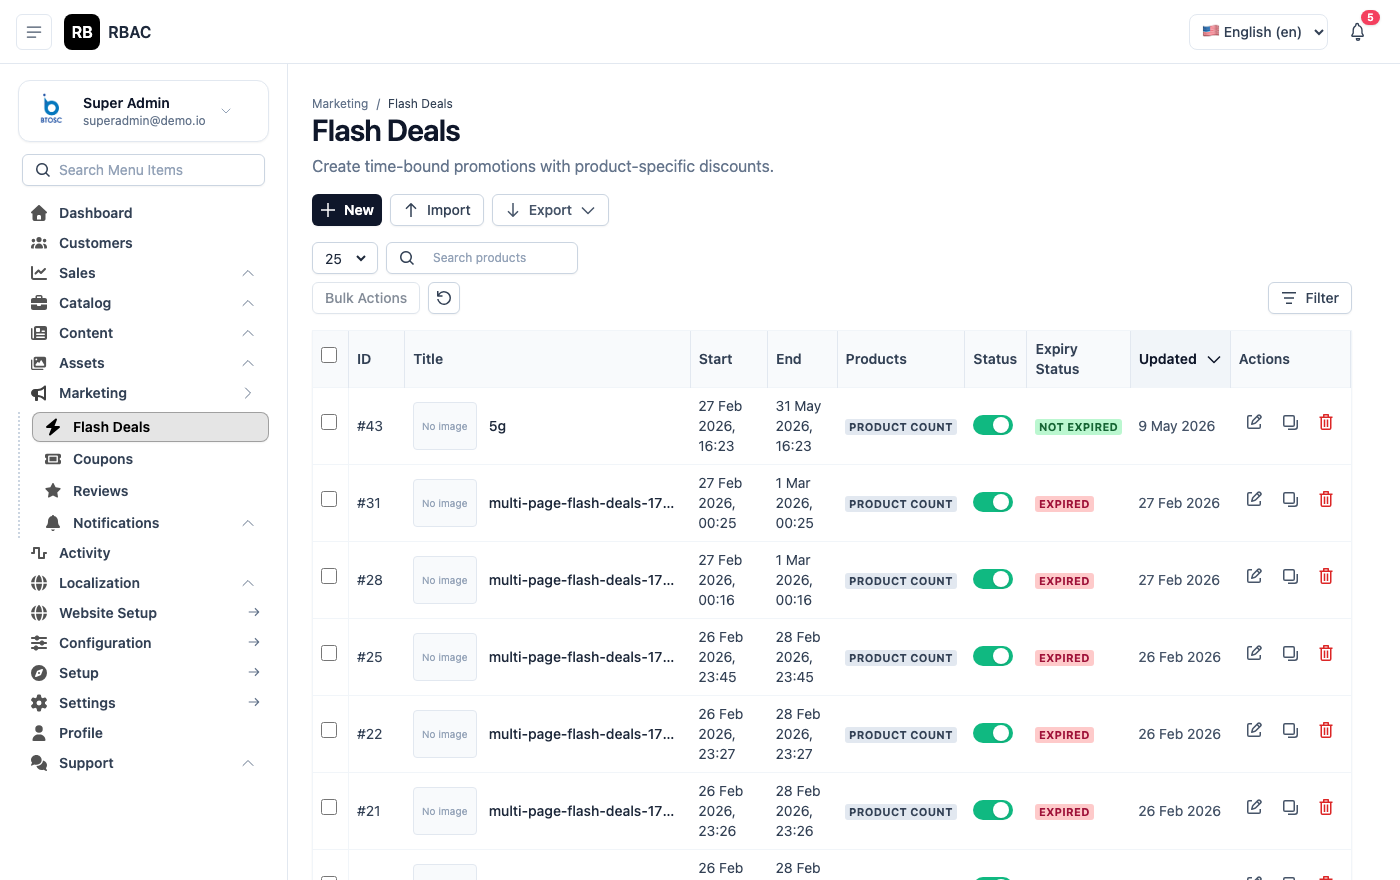Duplicate flash deal #21
The width and height of the screenshot is (1400, 880).
[1290, 807]
